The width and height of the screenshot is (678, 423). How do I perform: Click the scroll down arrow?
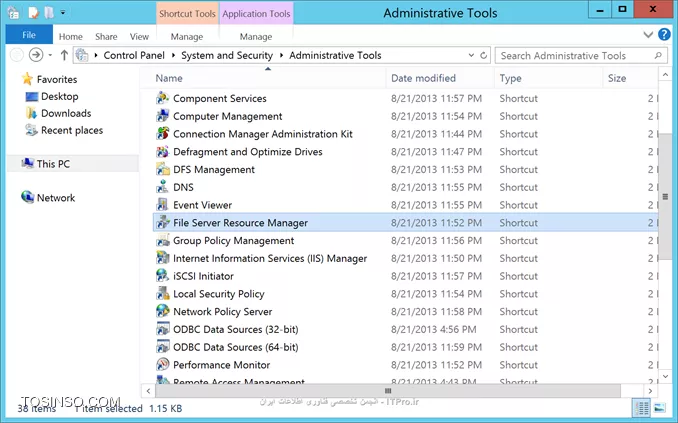pyautogui.click(x=665, y=377)
